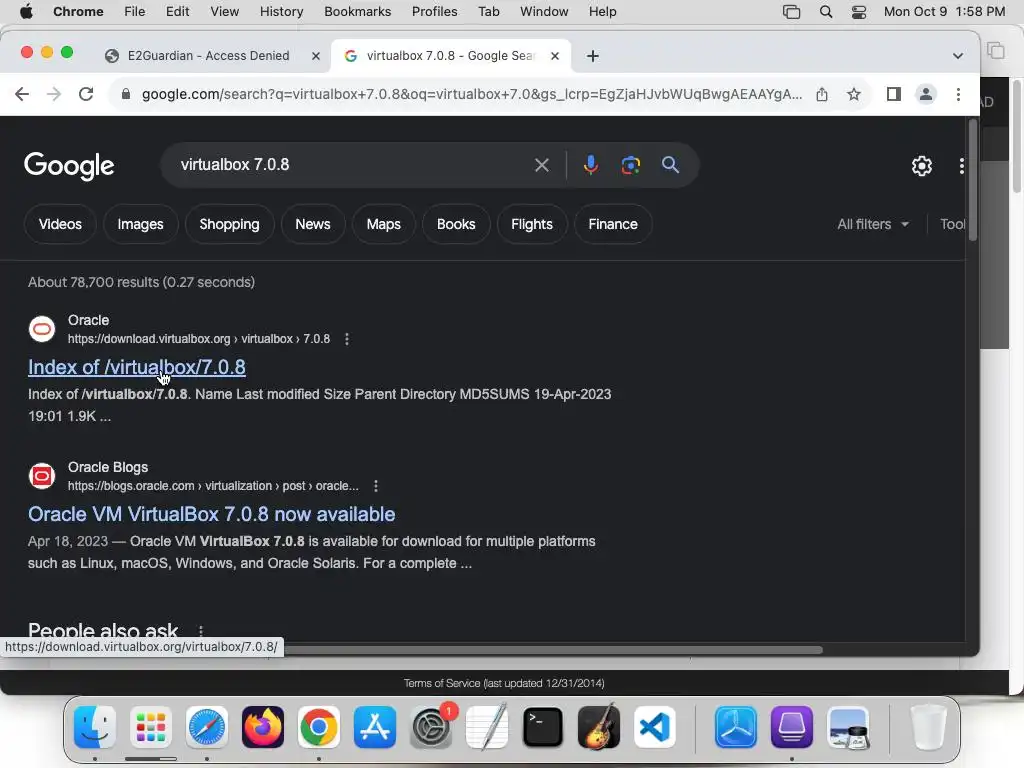
Task: Launch Firefox from the Dock
Action: [x=263, y=727]
